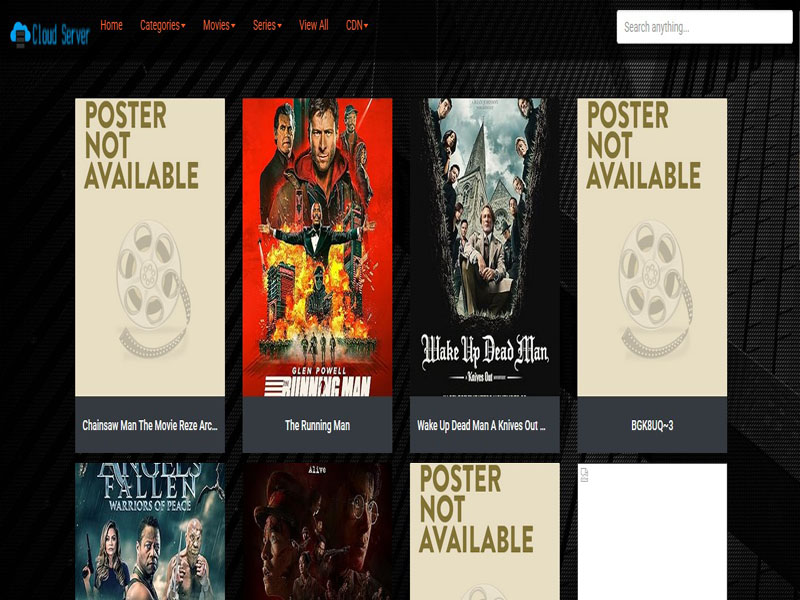Click the Cloud Server logo

[x=50, y=35]
